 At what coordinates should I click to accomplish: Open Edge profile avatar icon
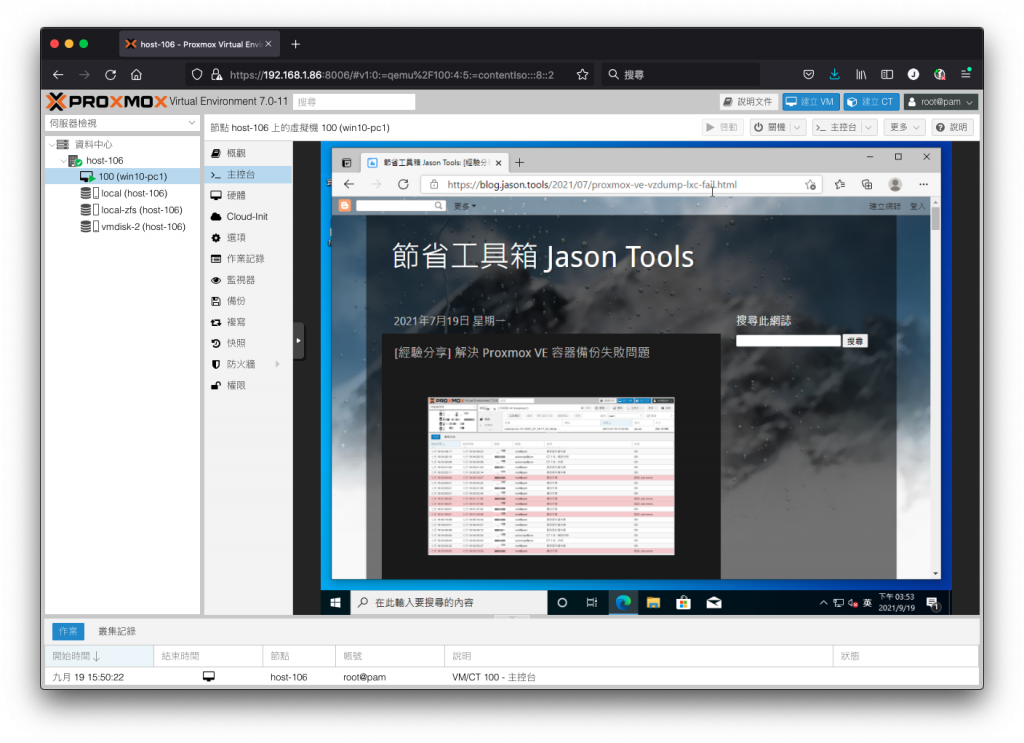point(895,185)
